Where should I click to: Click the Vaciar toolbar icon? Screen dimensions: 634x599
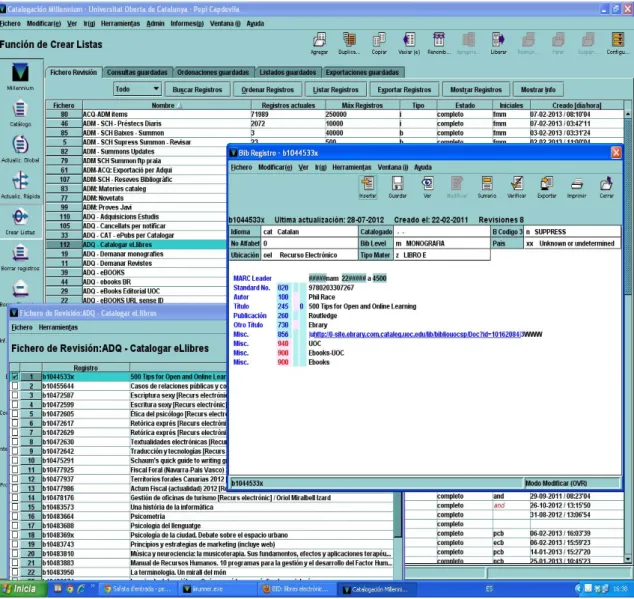(x=409, y=43)
